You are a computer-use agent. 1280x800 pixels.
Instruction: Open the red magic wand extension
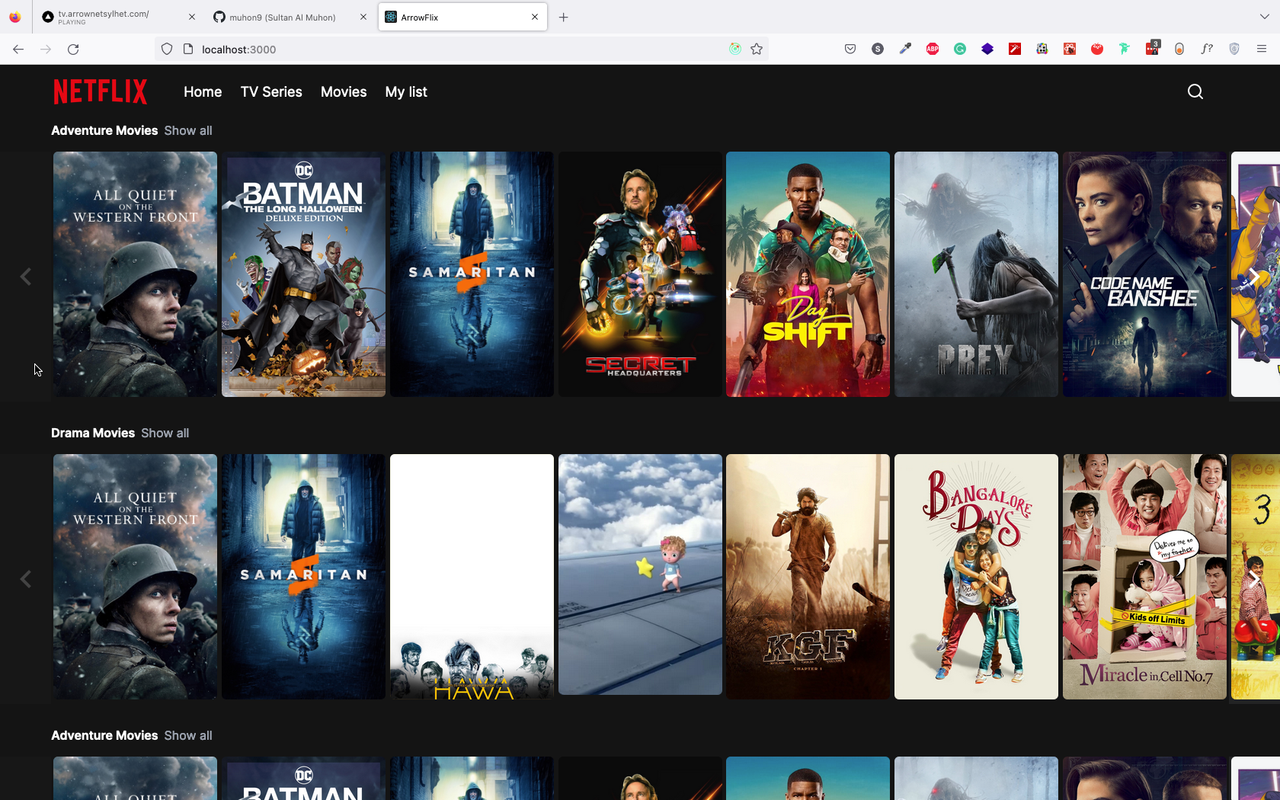(x=1015, y=49)
